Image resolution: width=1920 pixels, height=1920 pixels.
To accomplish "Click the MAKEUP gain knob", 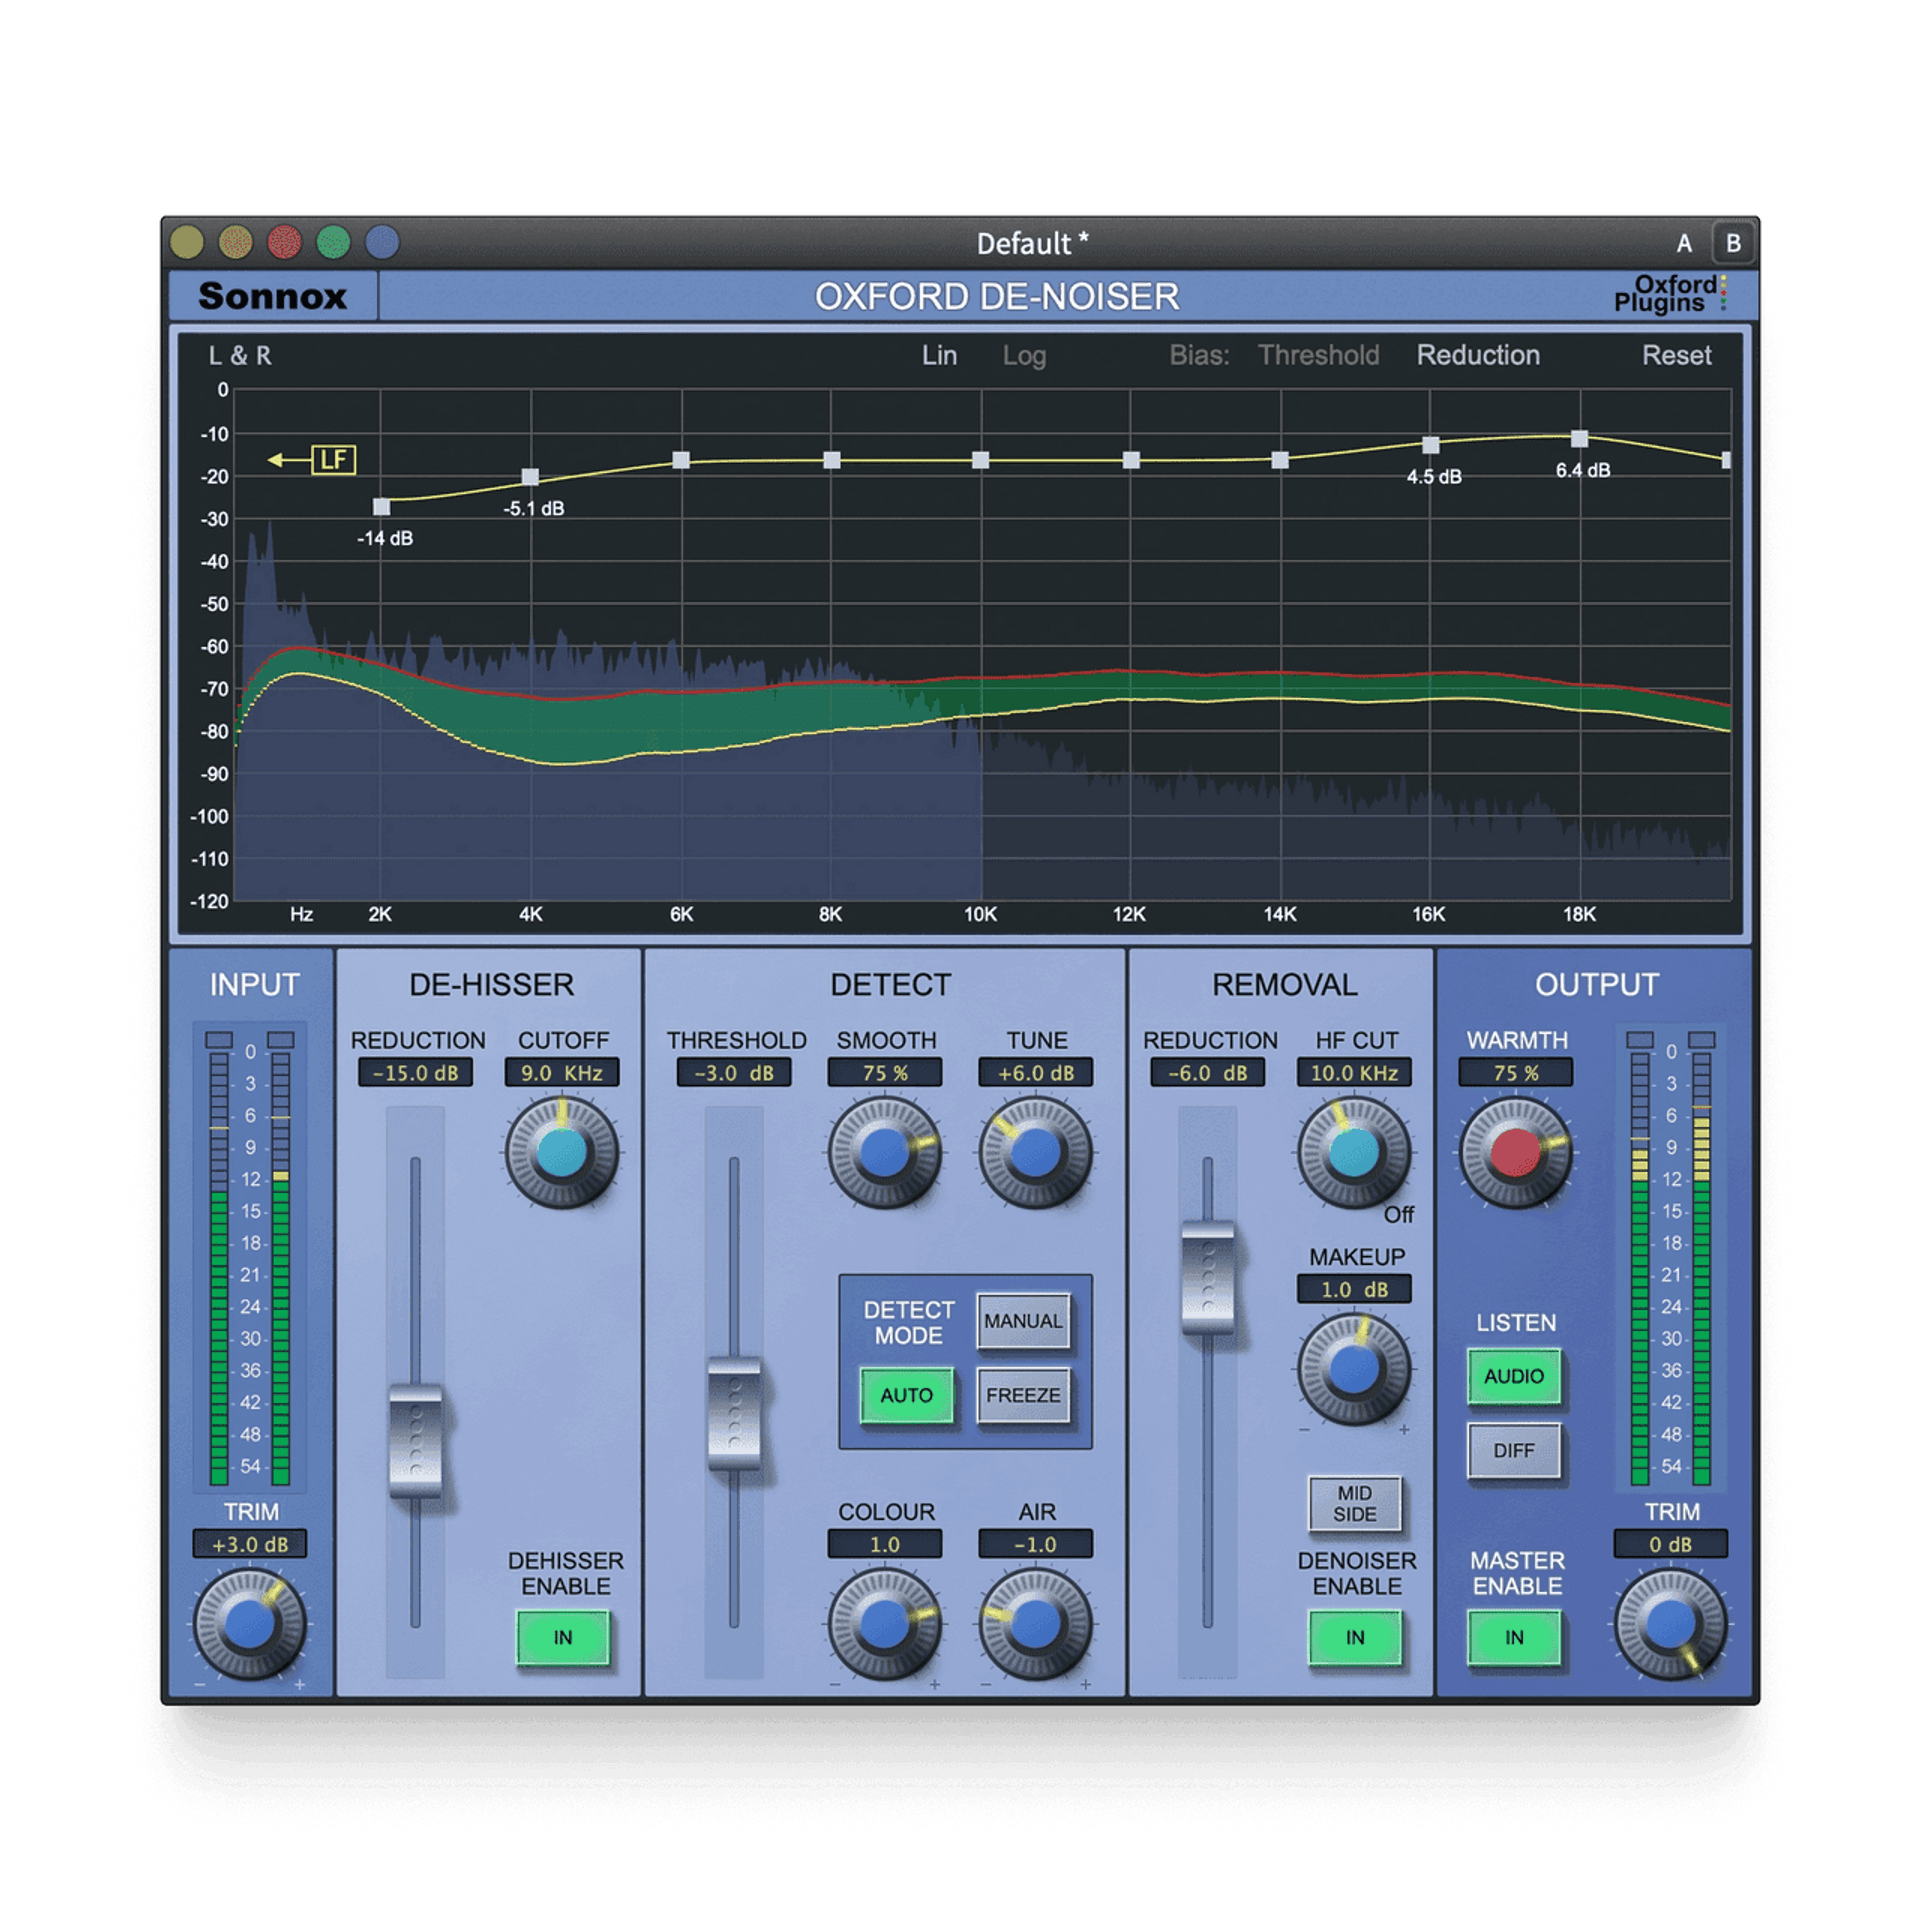I will tap(1354, 1369).
